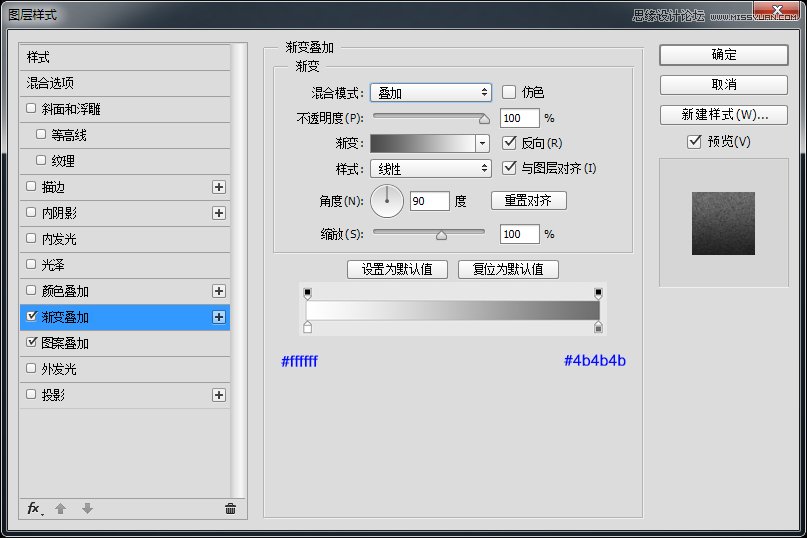Enable 内发光 checkbox
Image resolution: width=807 pixels, height=538 pixels.
click(31, 238)
